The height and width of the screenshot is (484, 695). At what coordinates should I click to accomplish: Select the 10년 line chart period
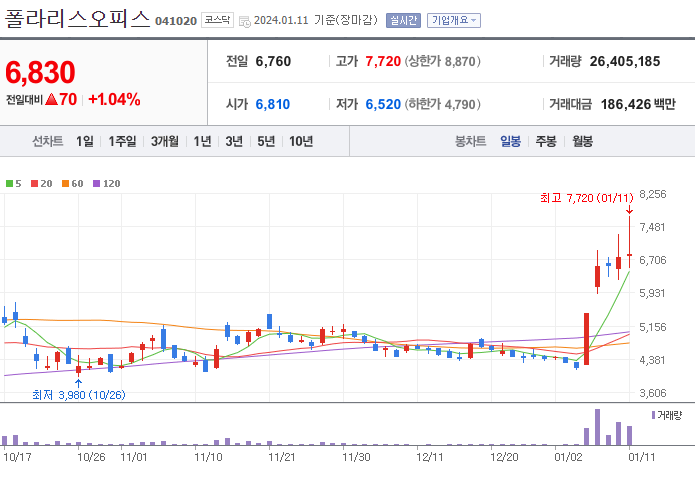coord(301,141)
